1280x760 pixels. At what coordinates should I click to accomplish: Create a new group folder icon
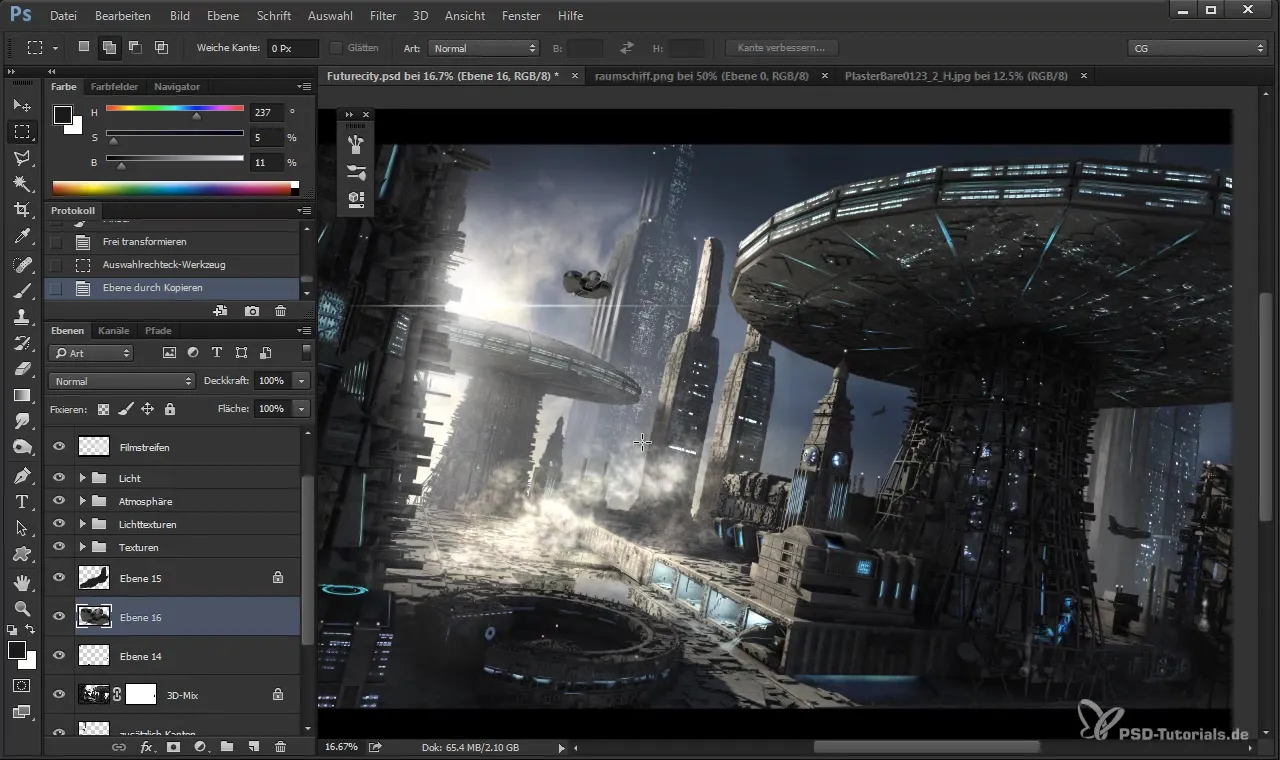[x=227, y=747]
